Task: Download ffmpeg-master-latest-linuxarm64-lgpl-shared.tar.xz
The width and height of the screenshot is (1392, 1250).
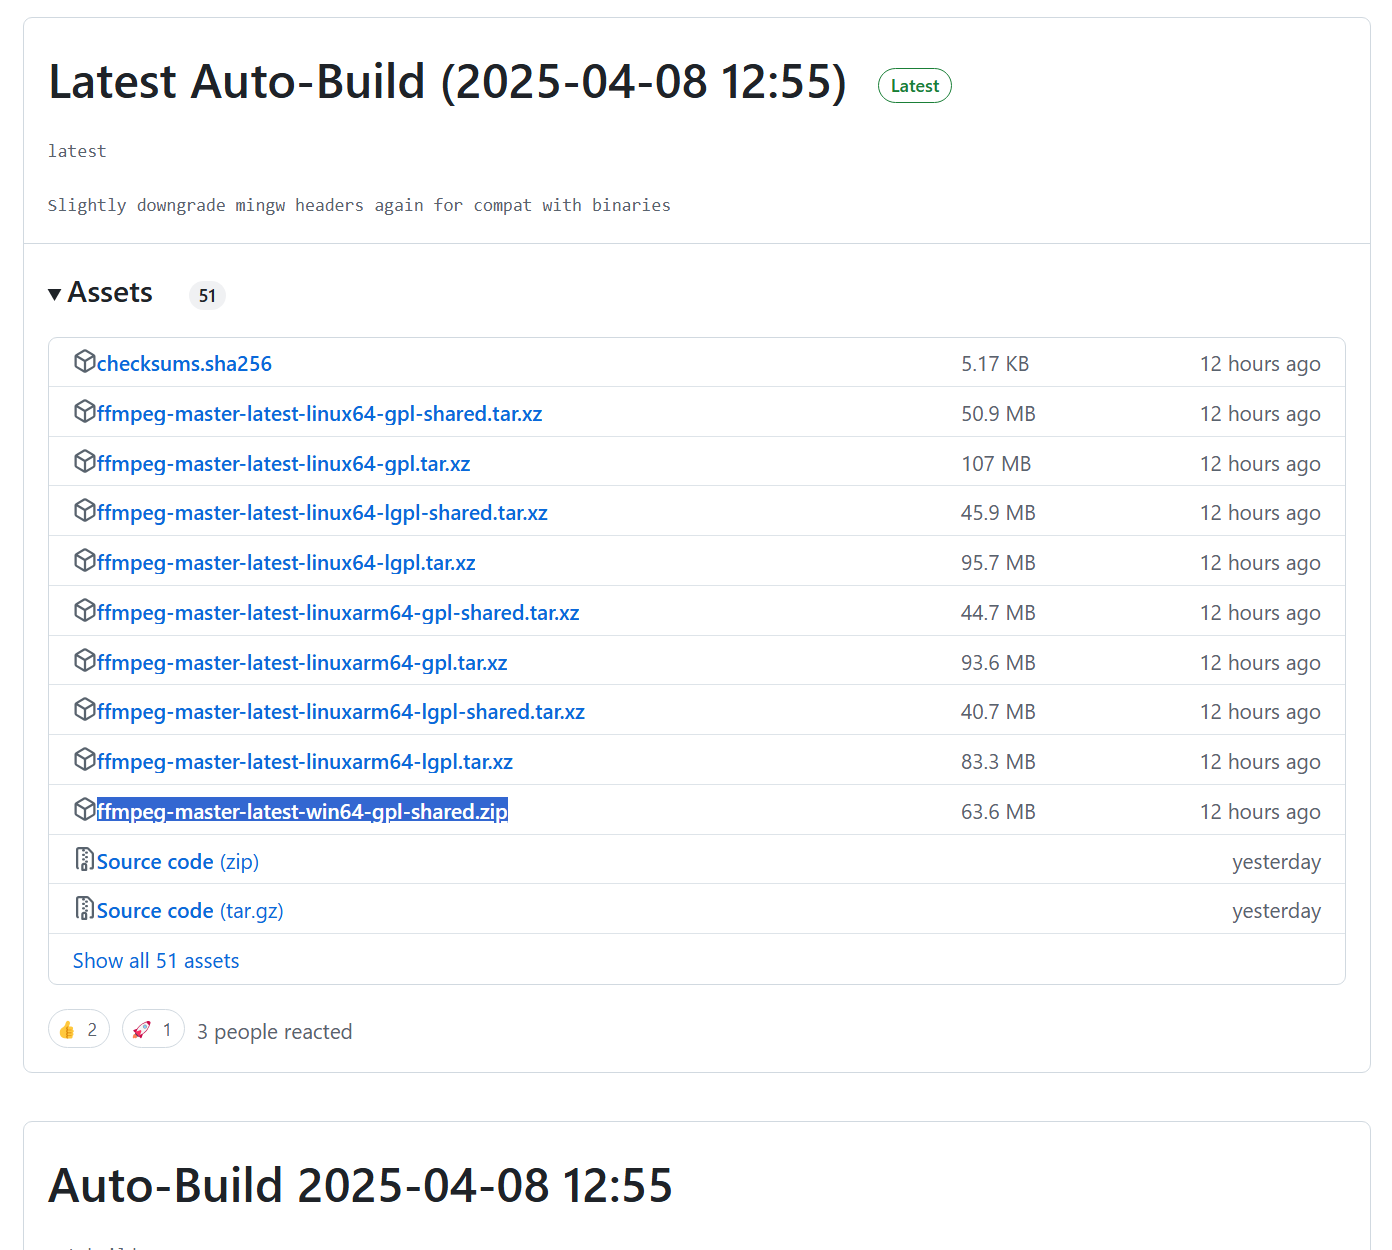Action: point(341,712)
